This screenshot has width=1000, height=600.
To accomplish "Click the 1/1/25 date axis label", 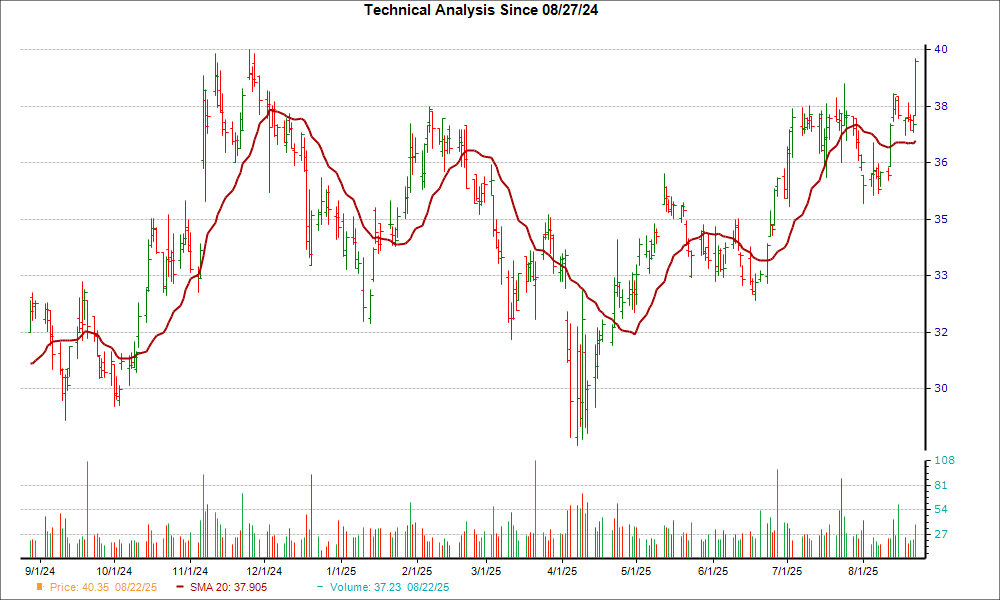I will point(341,571).
